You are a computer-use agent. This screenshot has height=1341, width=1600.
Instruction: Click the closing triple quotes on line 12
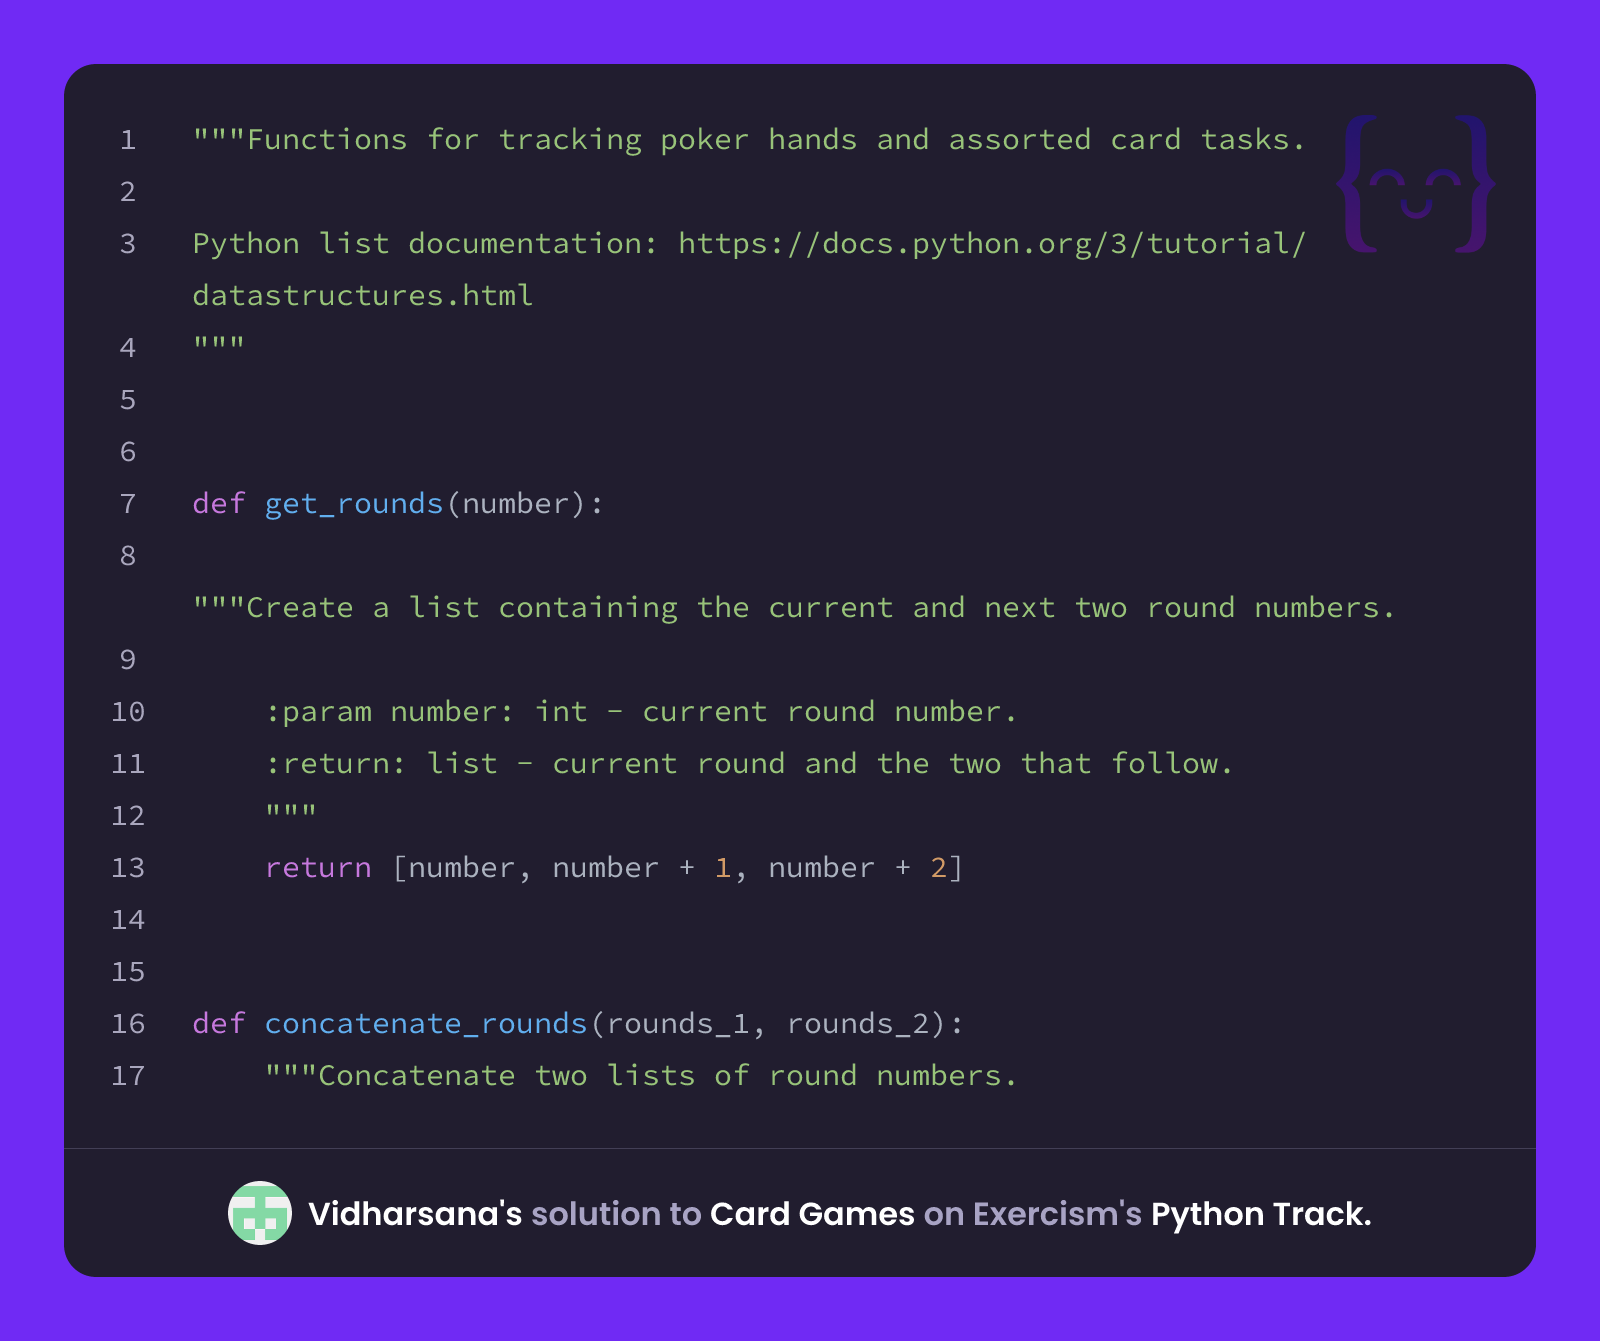(x=291, y=811)
